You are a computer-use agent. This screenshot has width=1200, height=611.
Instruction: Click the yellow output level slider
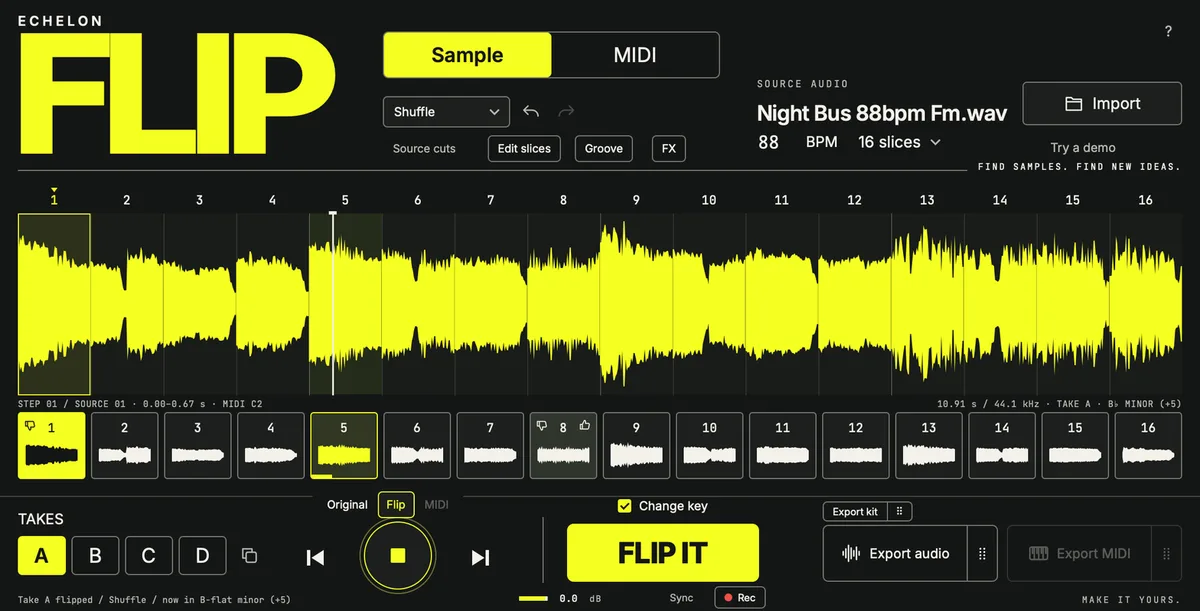click(x=534, y=598)
